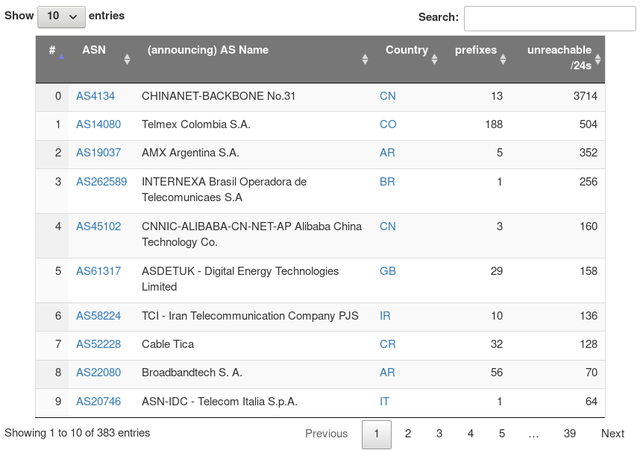Open the AS4134 link
The image size is (640, 453).
tap(96, 96)
